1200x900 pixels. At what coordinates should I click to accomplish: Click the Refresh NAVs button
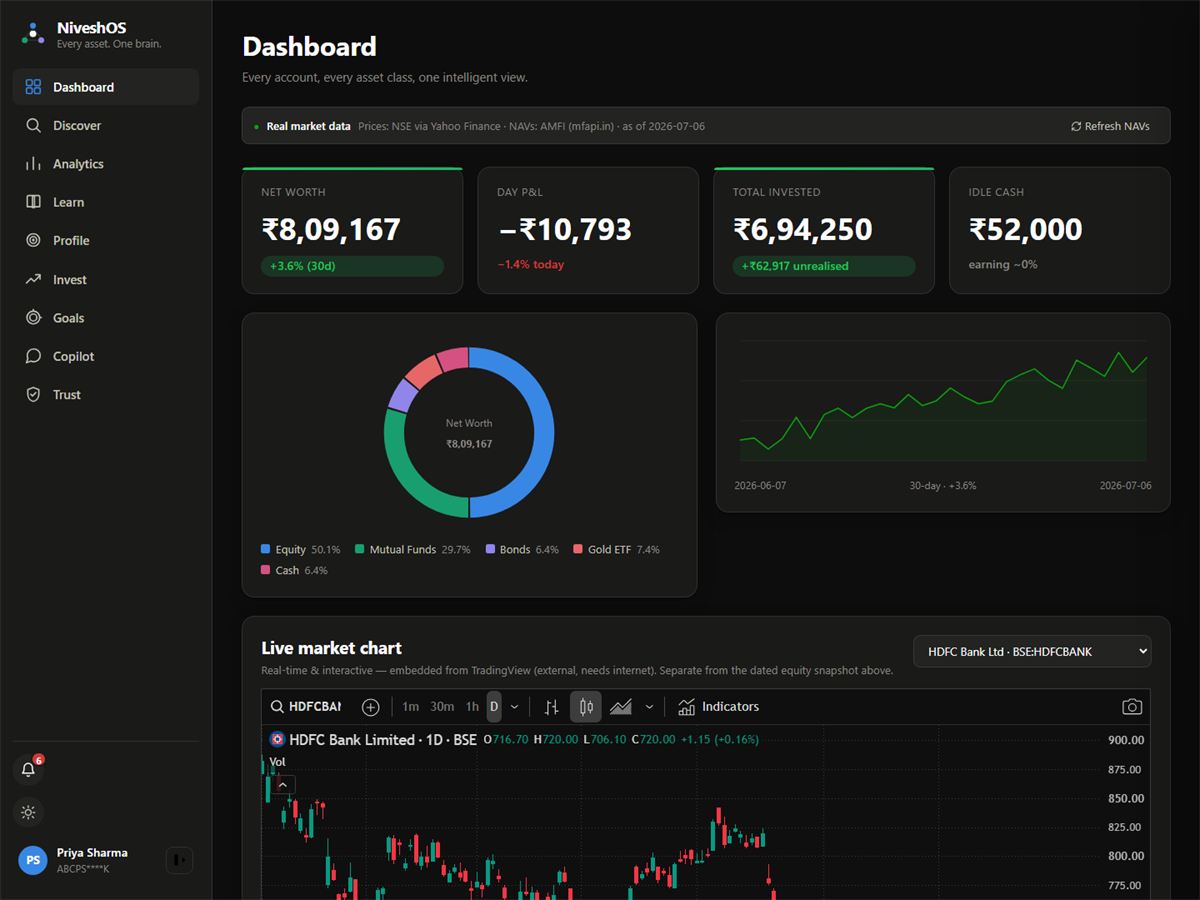1110,126
